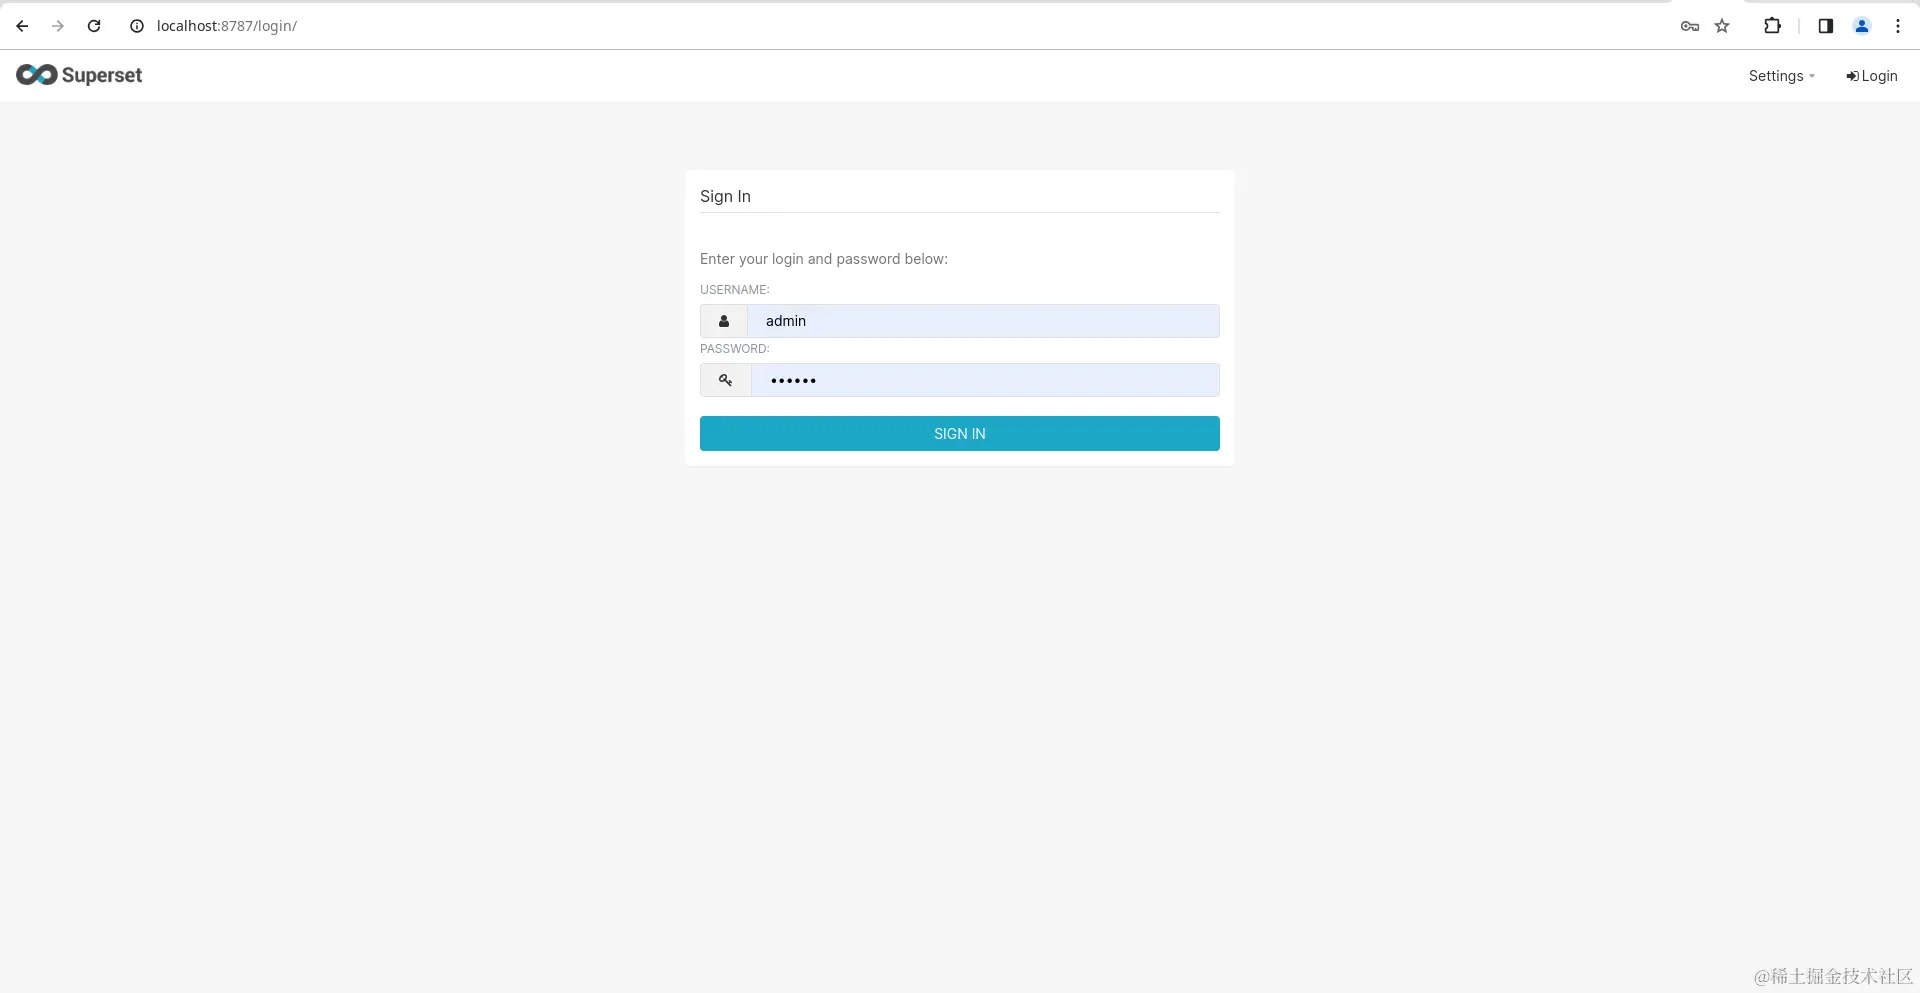Screen dimensions: 1920x993
Task: Click the PASSWORD: label
Action: pos(735,349)
